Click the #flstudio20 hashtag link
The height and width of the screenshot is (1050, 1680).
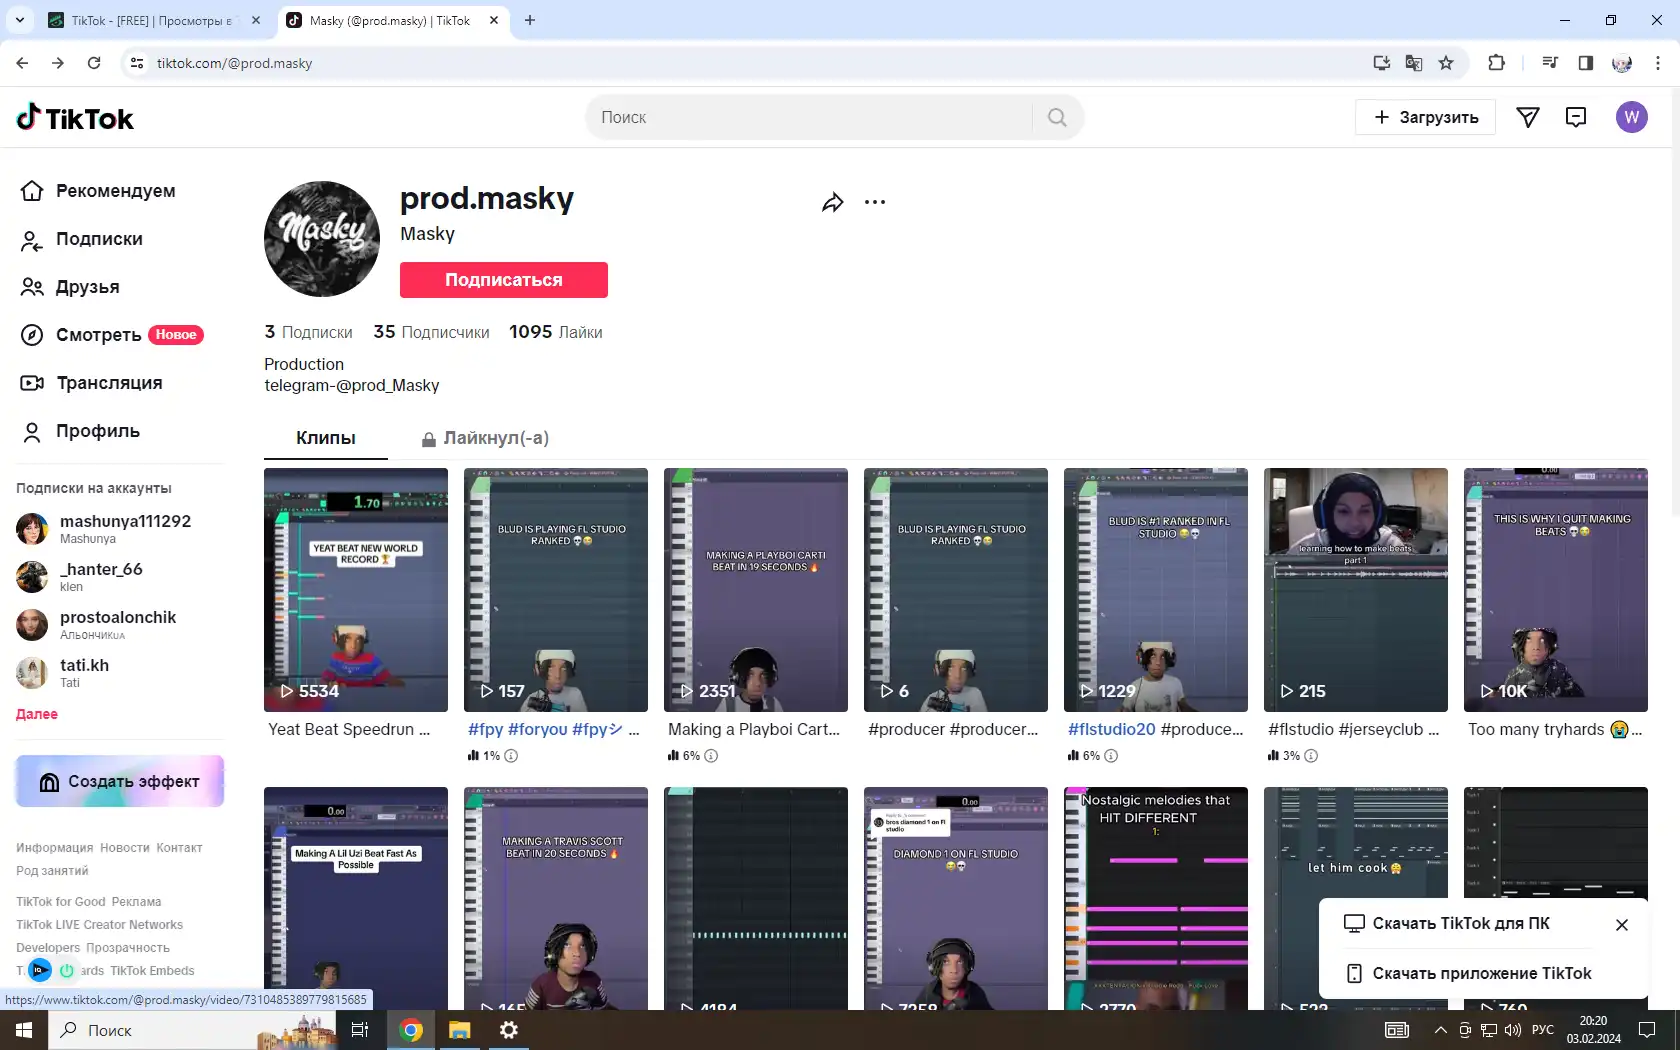1111,730
